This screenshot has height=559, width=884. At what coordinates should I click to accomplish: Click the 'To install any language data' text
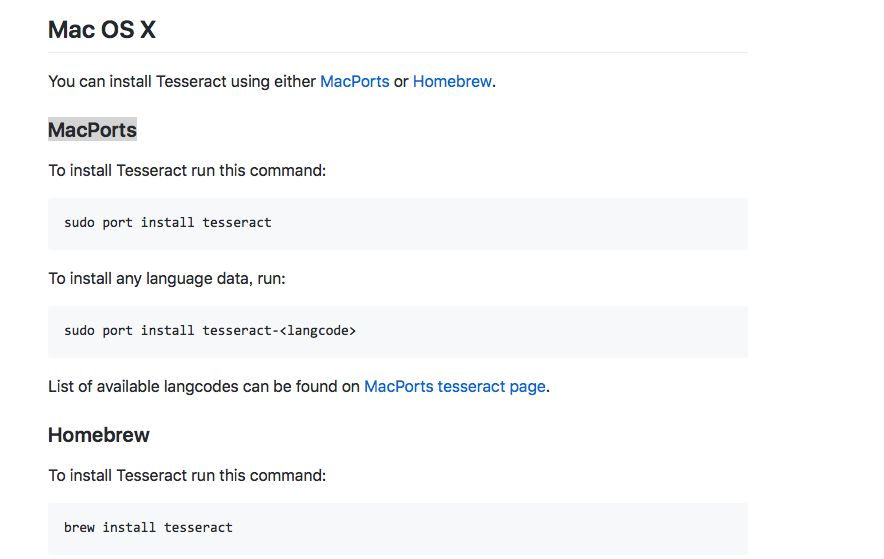[167, 279]
